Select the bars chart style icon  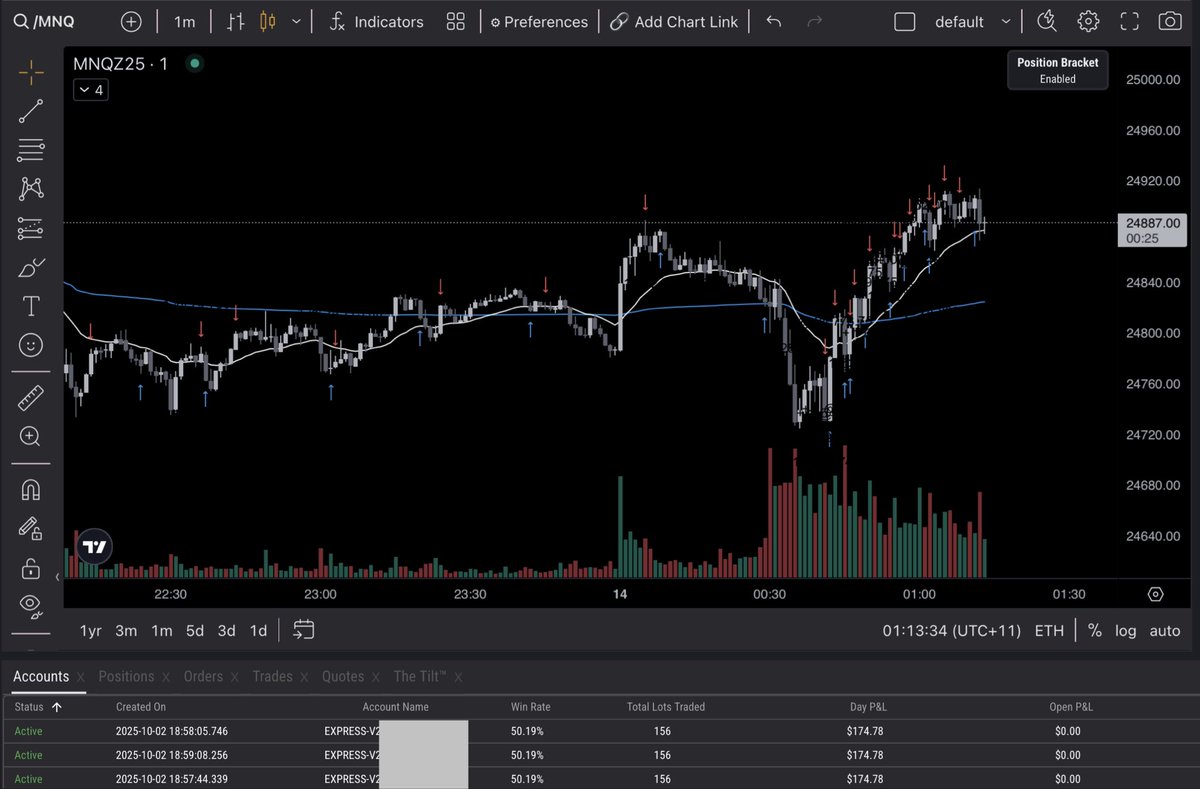coord(235,21)
